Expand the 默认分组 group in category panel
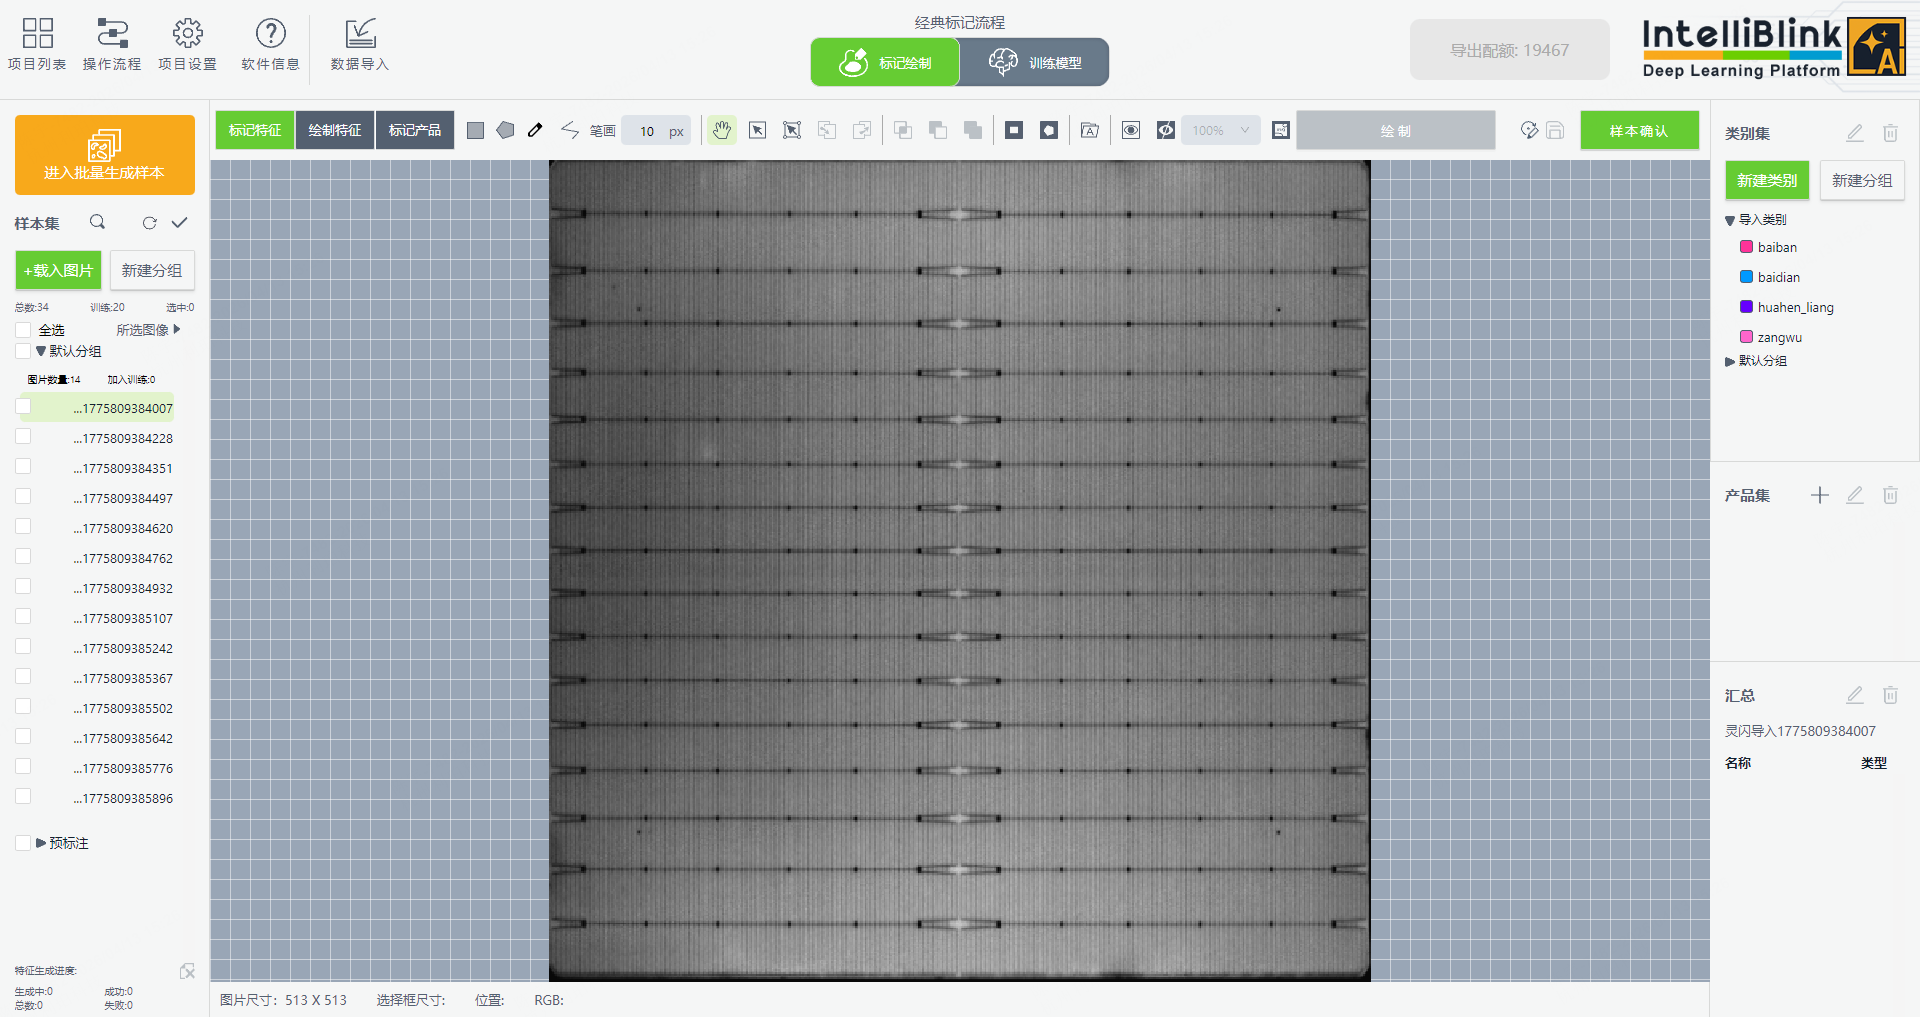 point(1730,361)
